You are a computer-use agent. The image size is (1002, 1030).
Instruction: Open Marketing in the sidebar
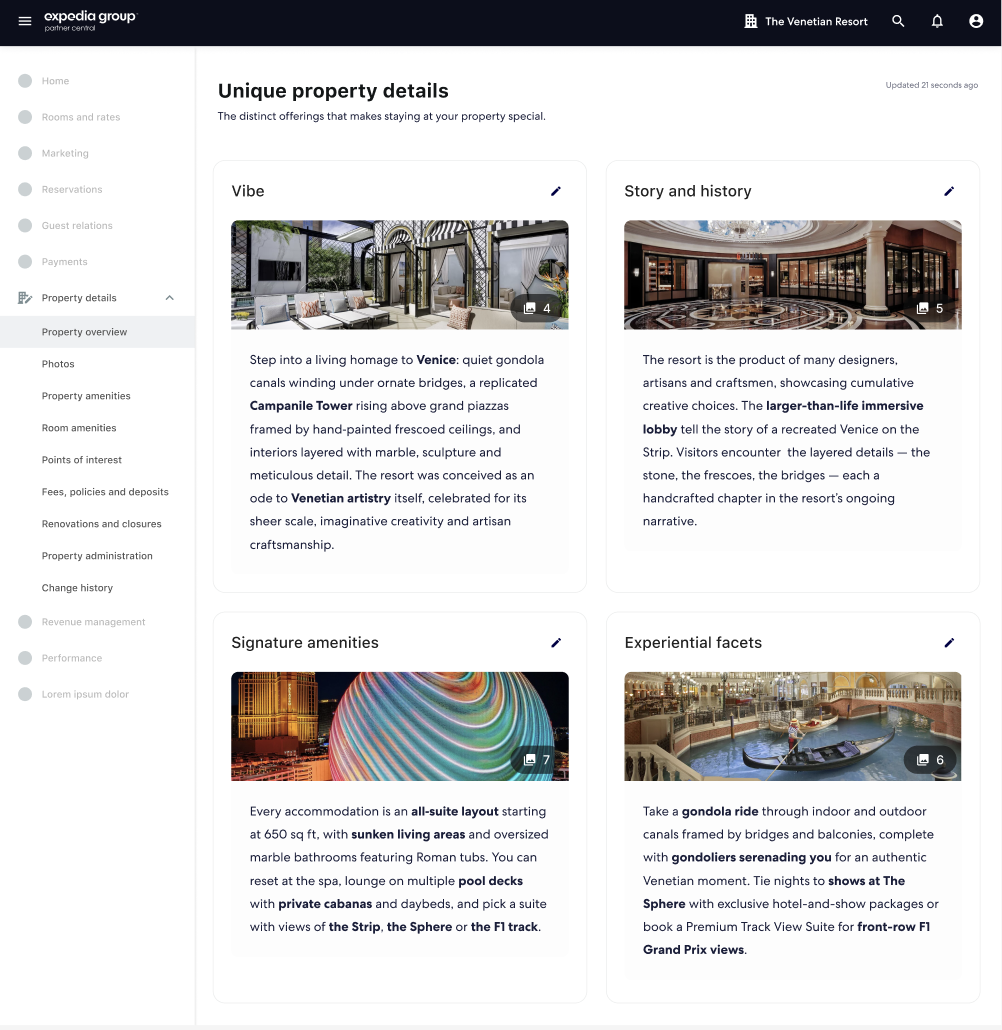(65, 153)
